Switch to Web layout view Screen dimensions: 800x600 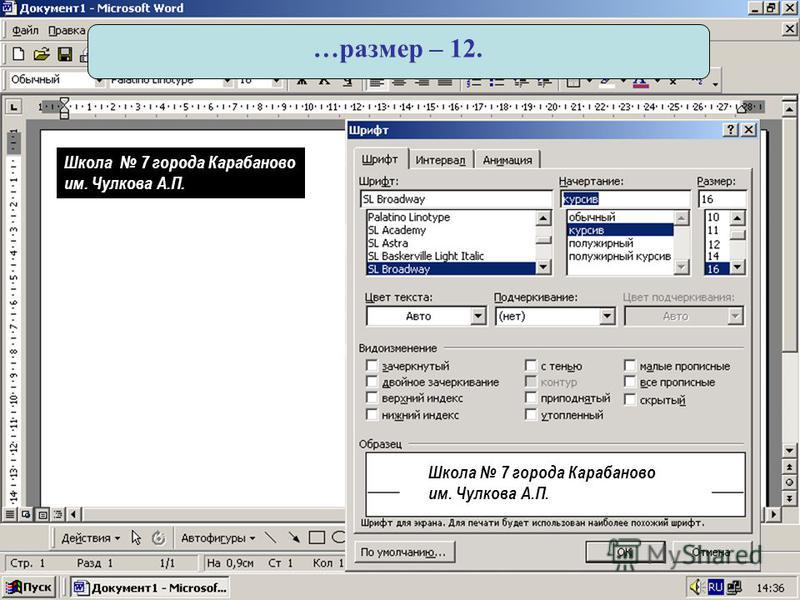(26, 514)
